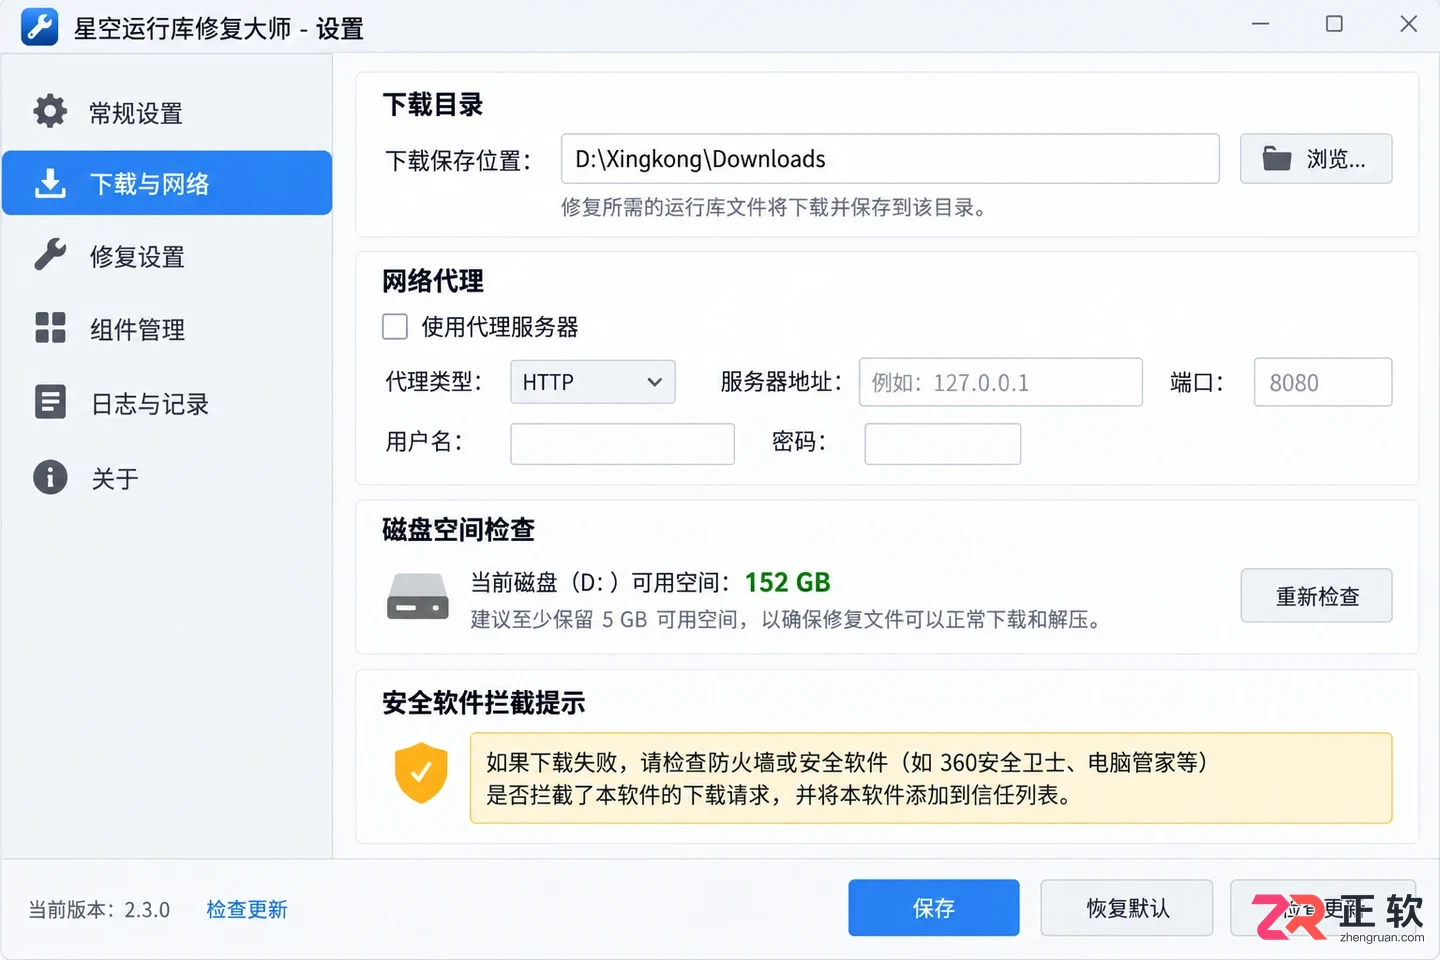The image size is (1440, 960).
Task: Open the 修复设置 sidebar section
Action: (167, 256)
